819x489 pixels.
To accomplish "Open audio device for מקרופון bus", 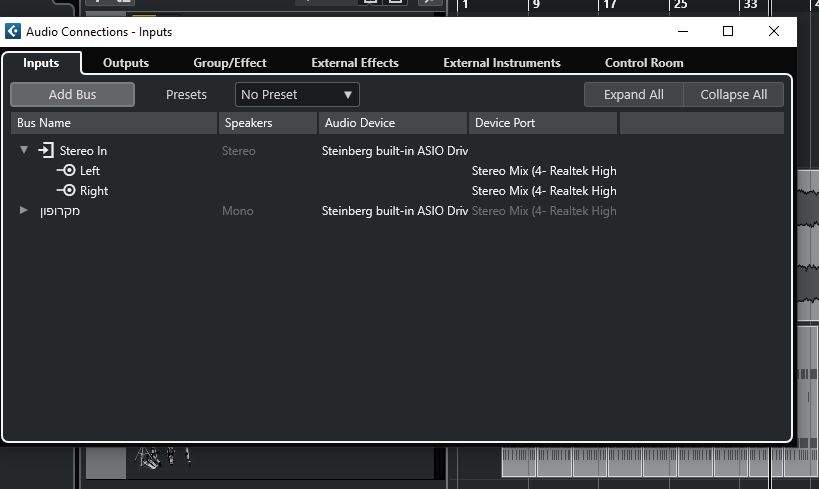I will coord(394,211).
